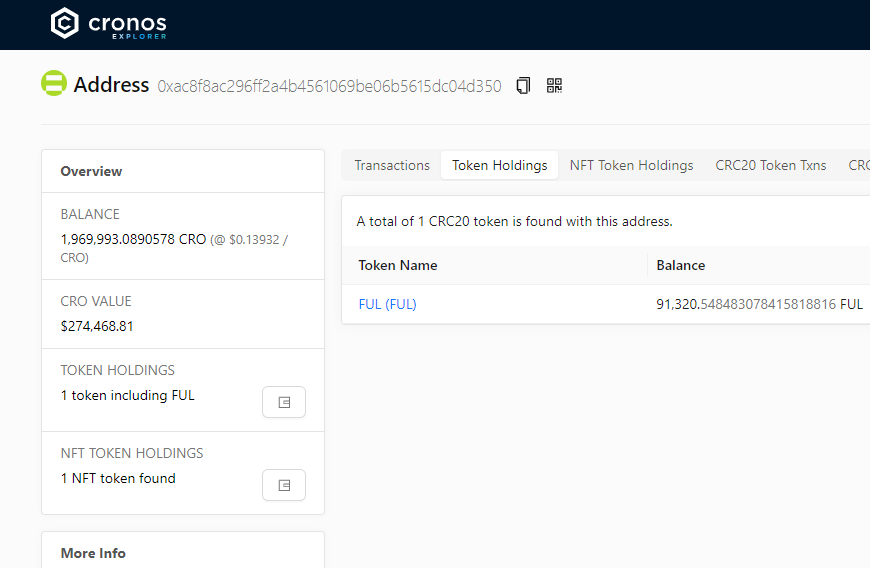The image size is (870, 568).
Task: Open the FUL (FUL) token link
Action: pyautogui.click(x=387, y=304)
